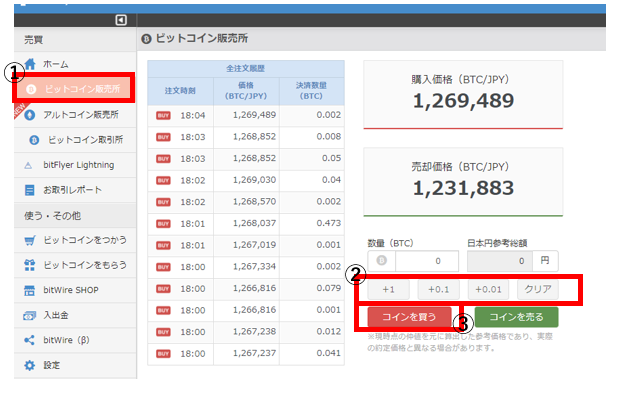Open お取引レポート in the sidebar
Viewport: 619px width, 396px height.
pyautogui.click(x=75, y=190)
